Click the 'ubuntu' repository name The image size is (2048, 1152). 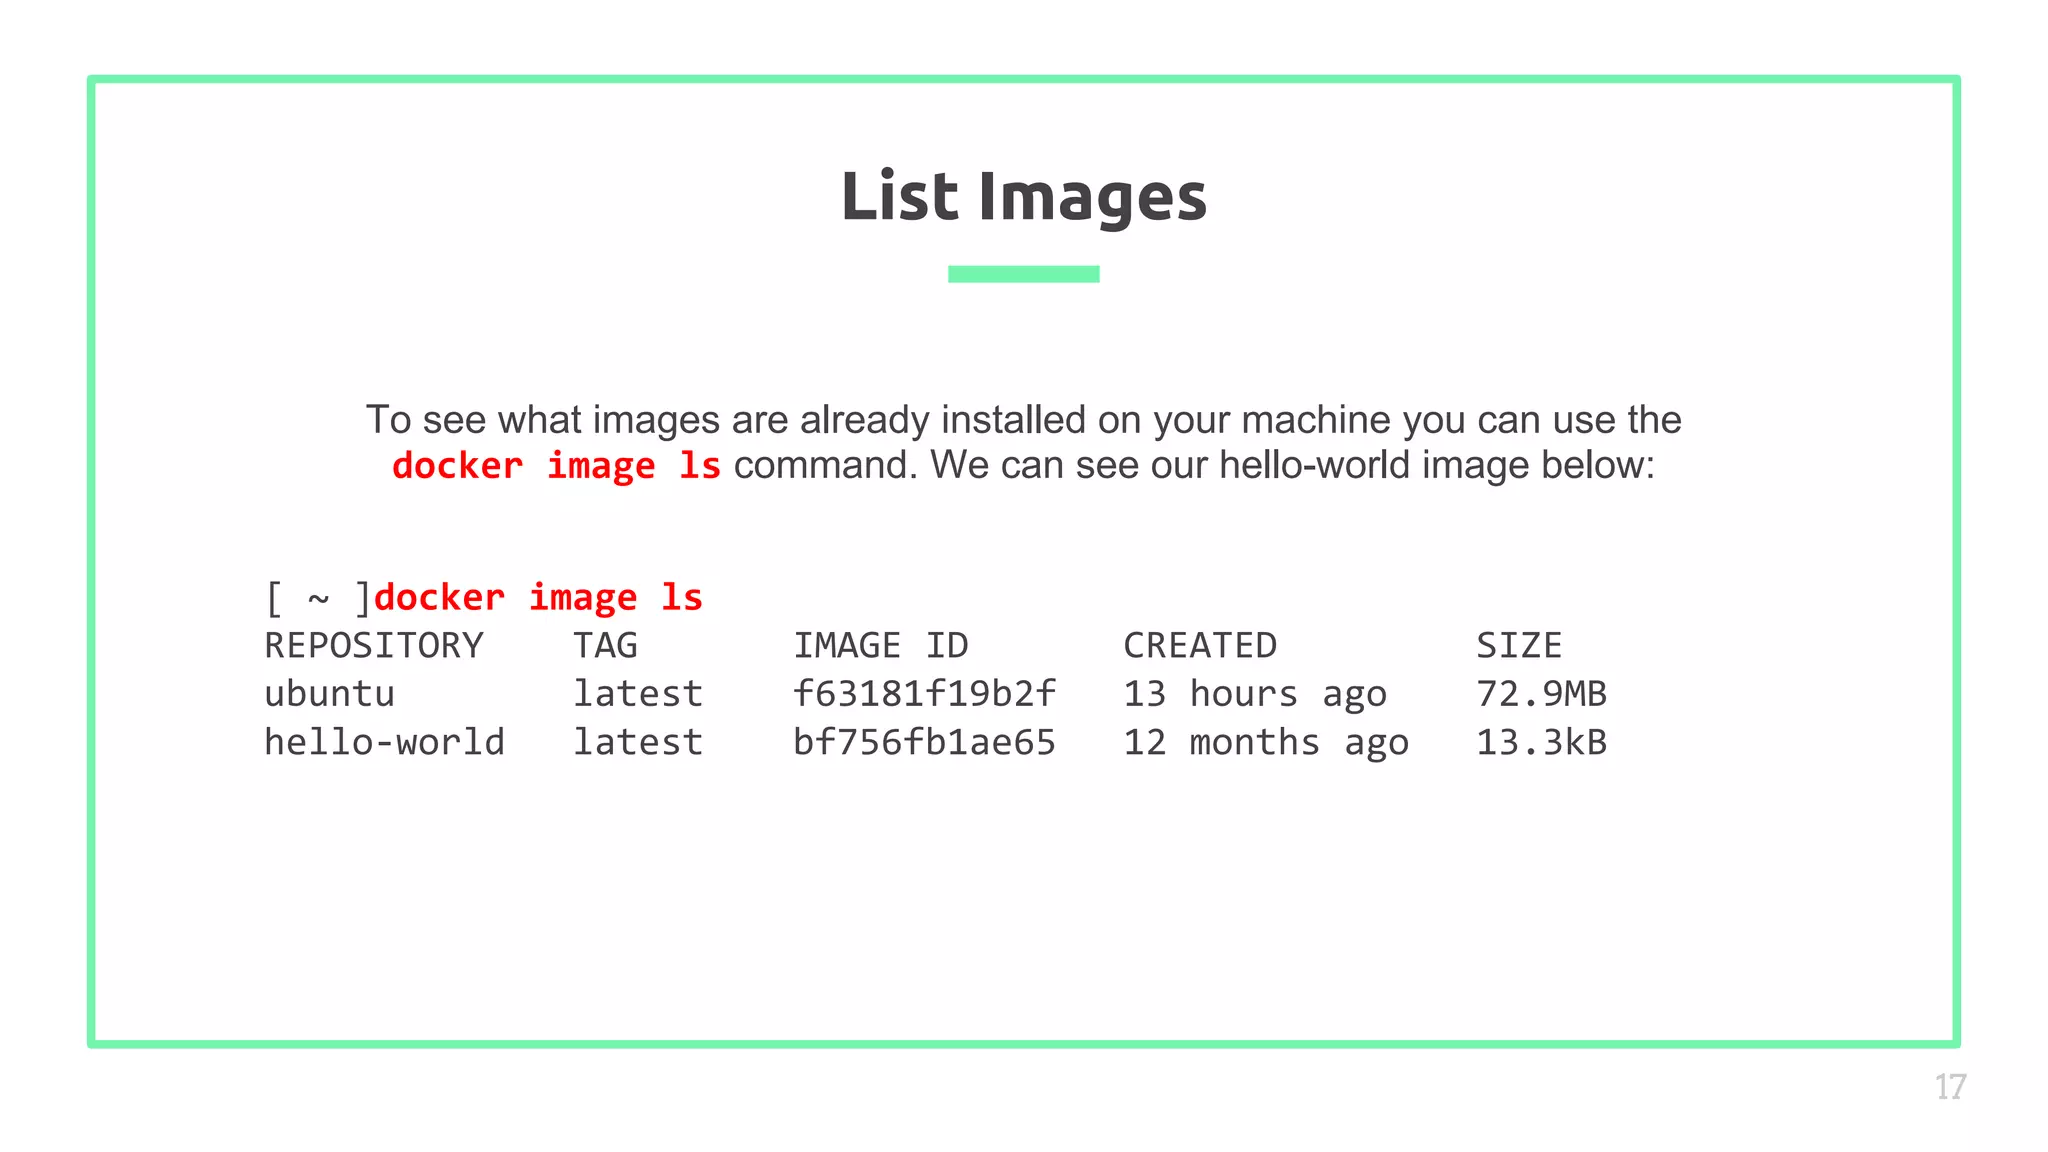329,694
